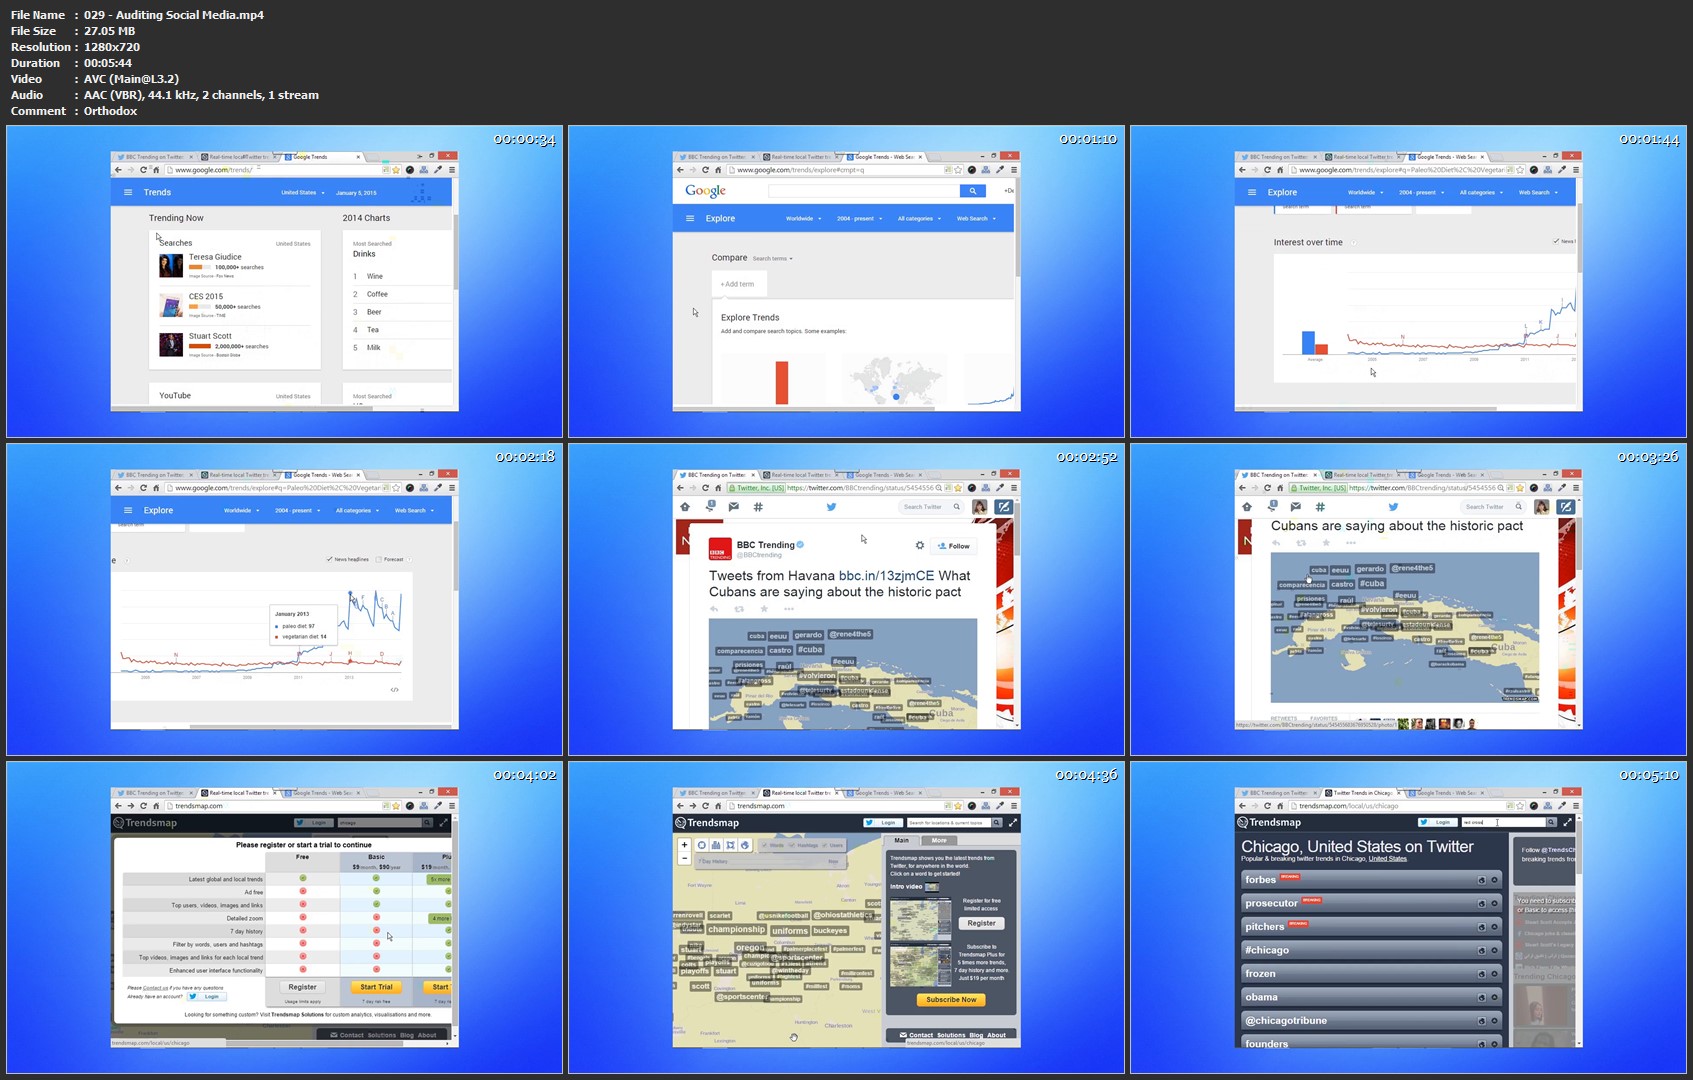Click the fullscreen icon in the 00:05:10 Trendsmap
Screen dimensions: 1693x1080
coord(1567,822)
